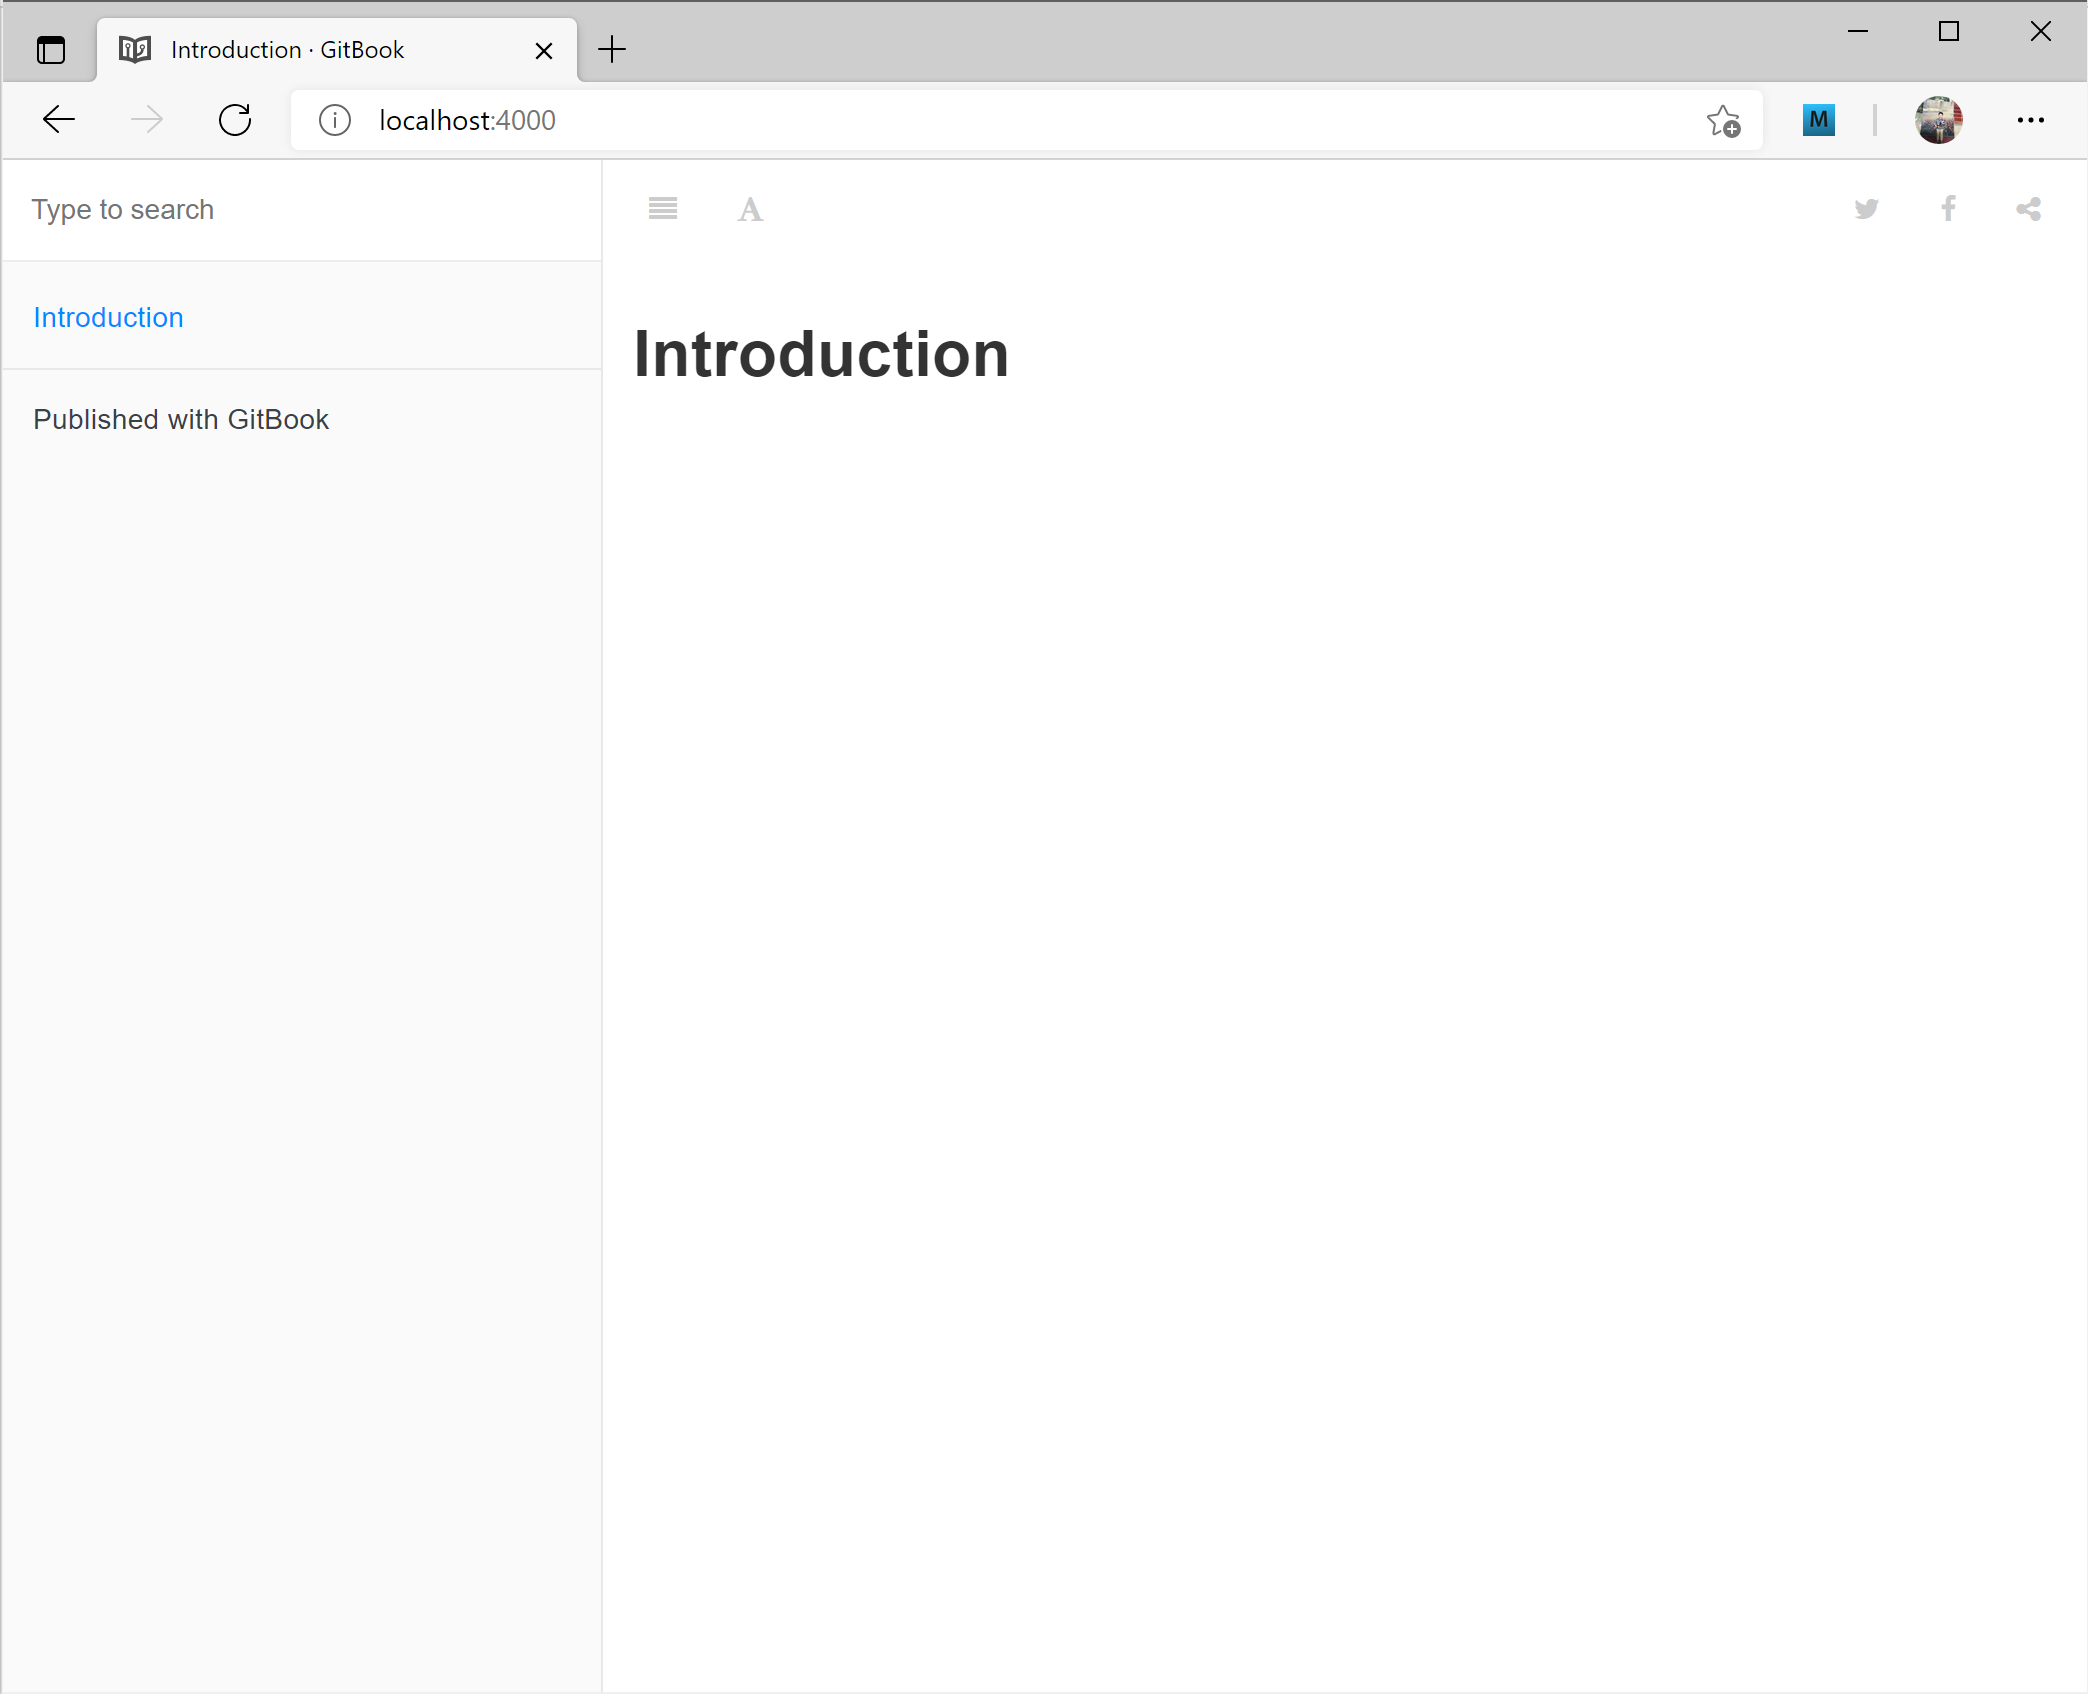
Task: Toggle the sidebar with the hamburger icon
Action: pyautogui.click(x=662, y=209)
